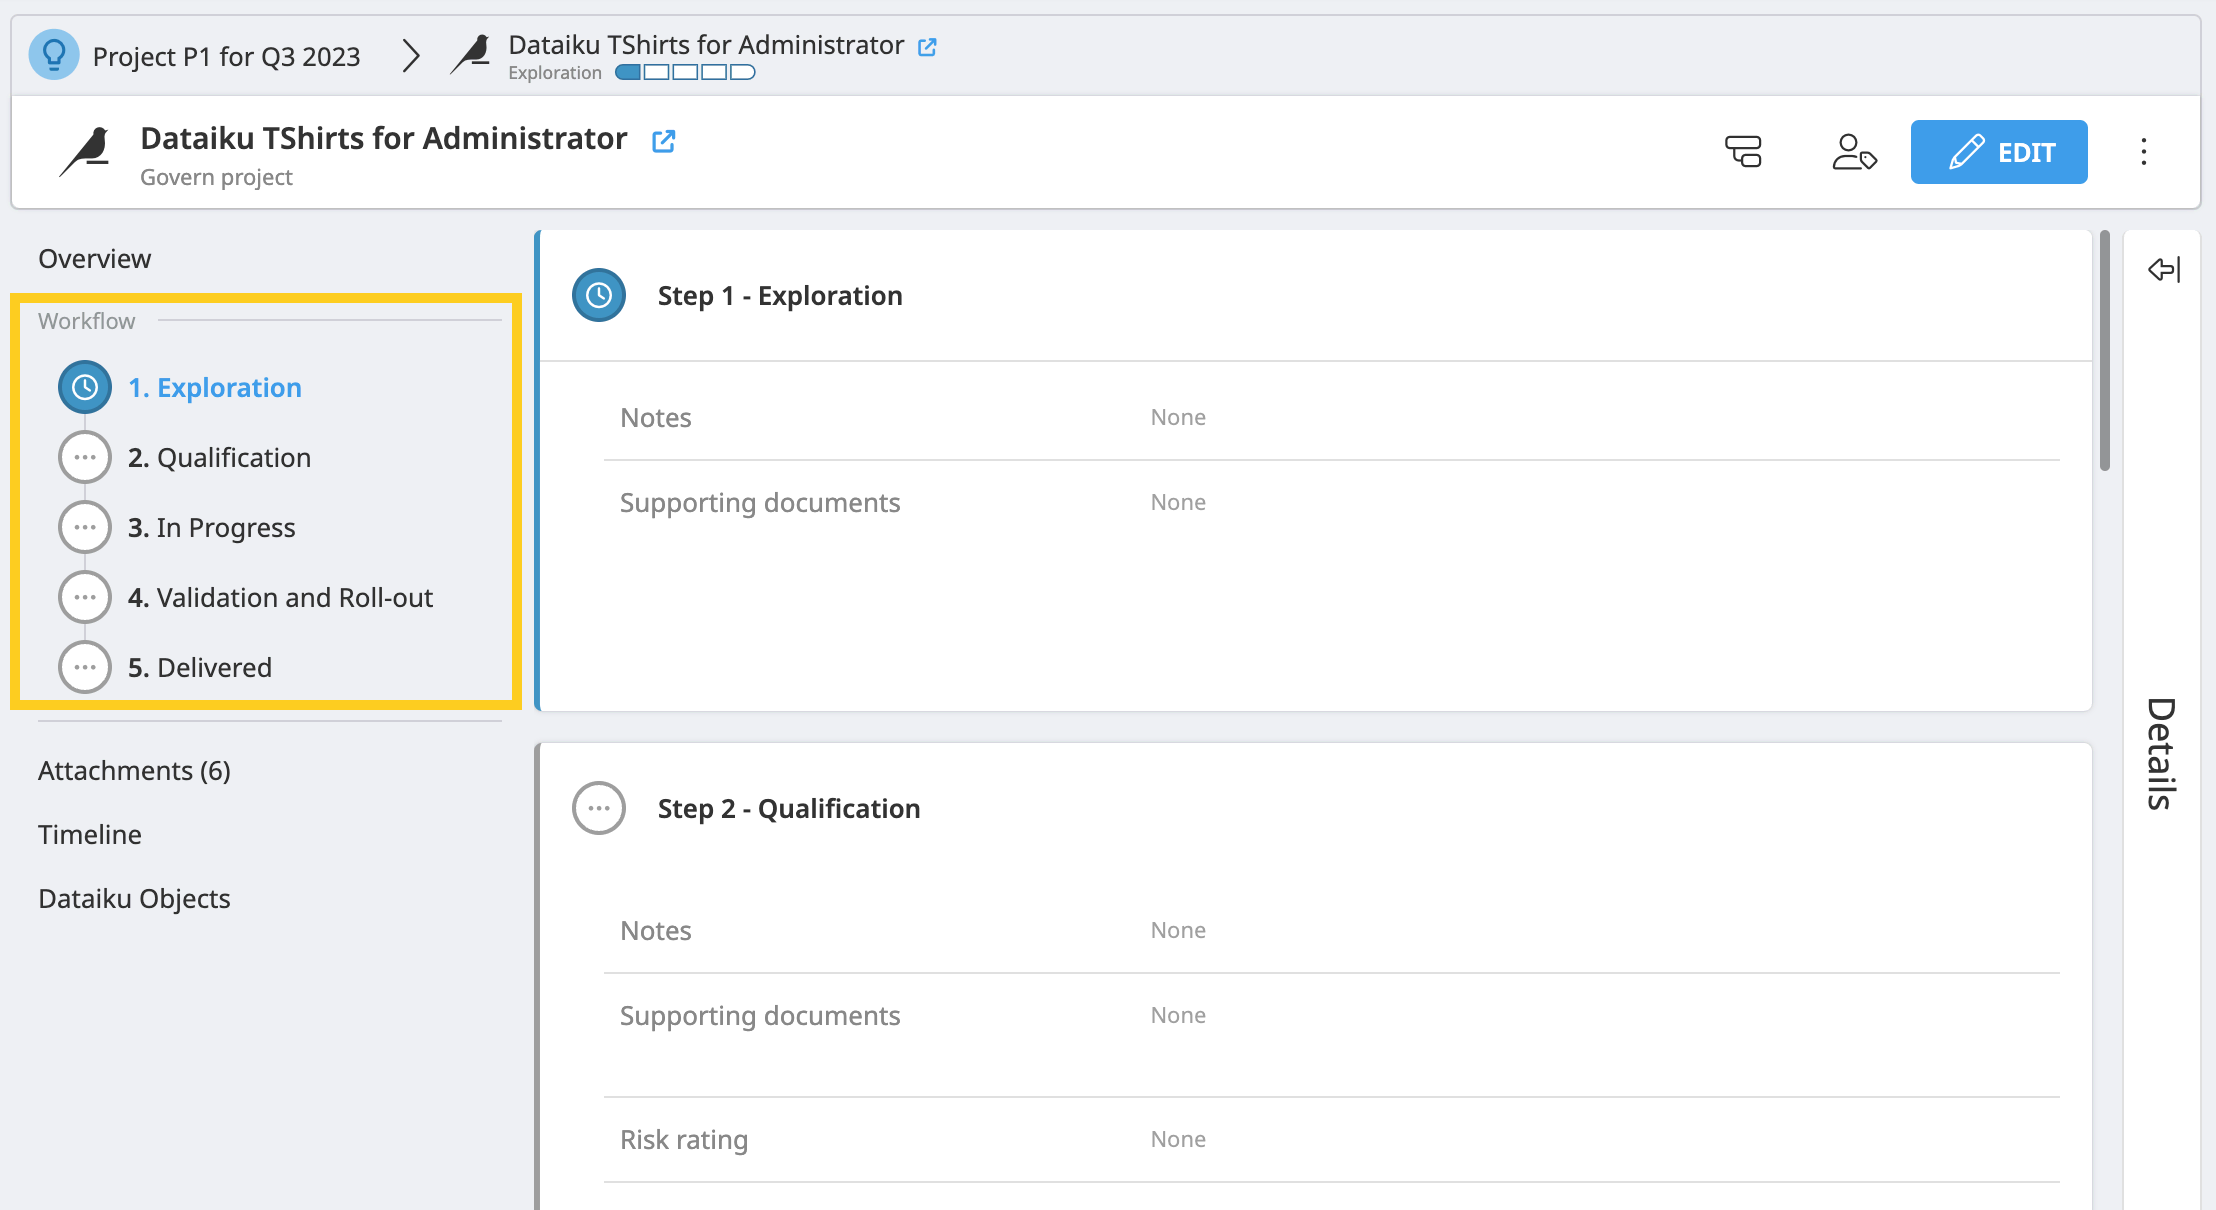This screenshot has height=1210, width=2216.
Task: Click the Notes value under Step 1
Action: click(x=1178, y=418)
